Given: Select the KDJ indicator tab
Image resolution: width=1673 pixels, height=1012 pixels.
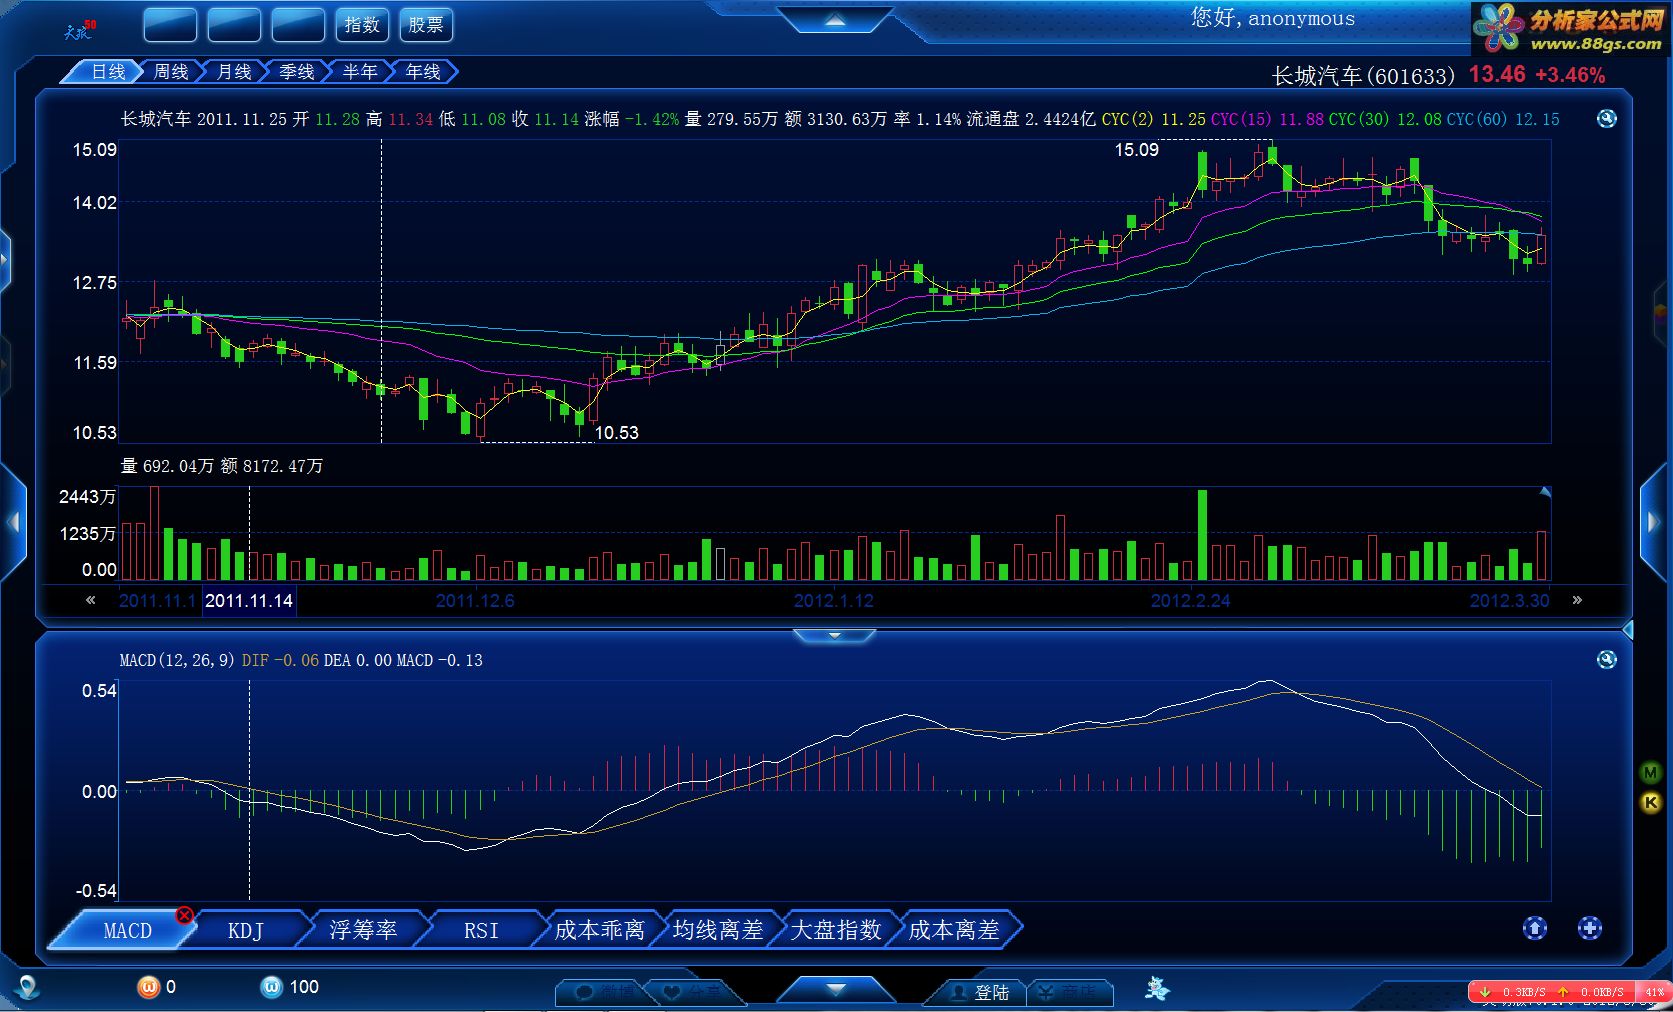Looking at the screenshot, I should 245,930.
